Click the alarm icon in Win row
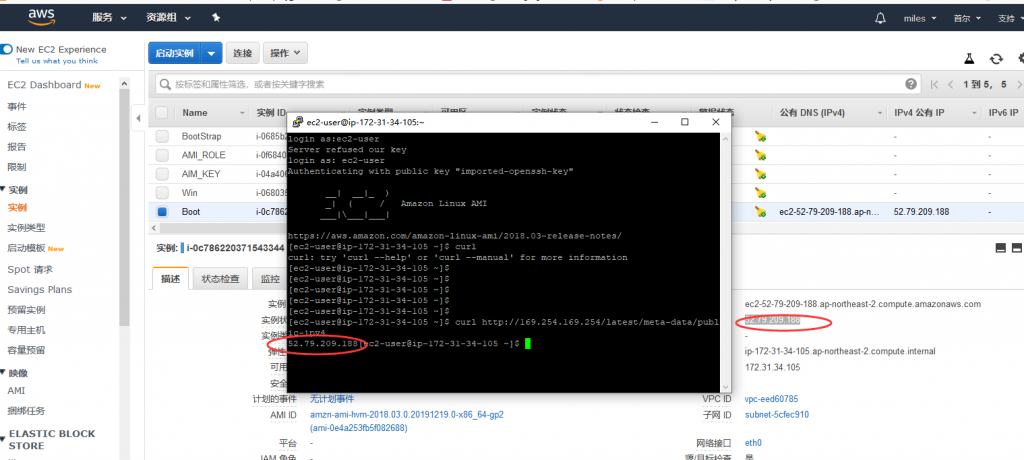Screen dimensions: 1024x460 (761, 193)
